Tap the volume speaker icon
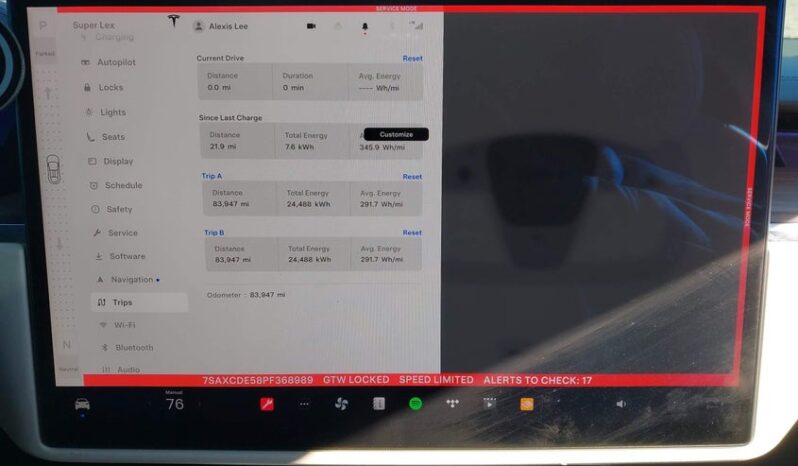This screenshot has width=798, height=466. pyautogui.click(x=621, y=404)
